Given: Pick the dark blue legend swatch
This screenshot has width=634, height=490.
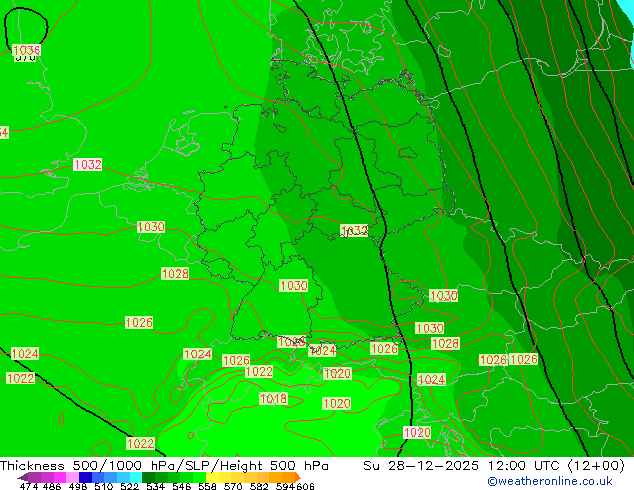Looking at the screenshot, I should coord(84,477).
